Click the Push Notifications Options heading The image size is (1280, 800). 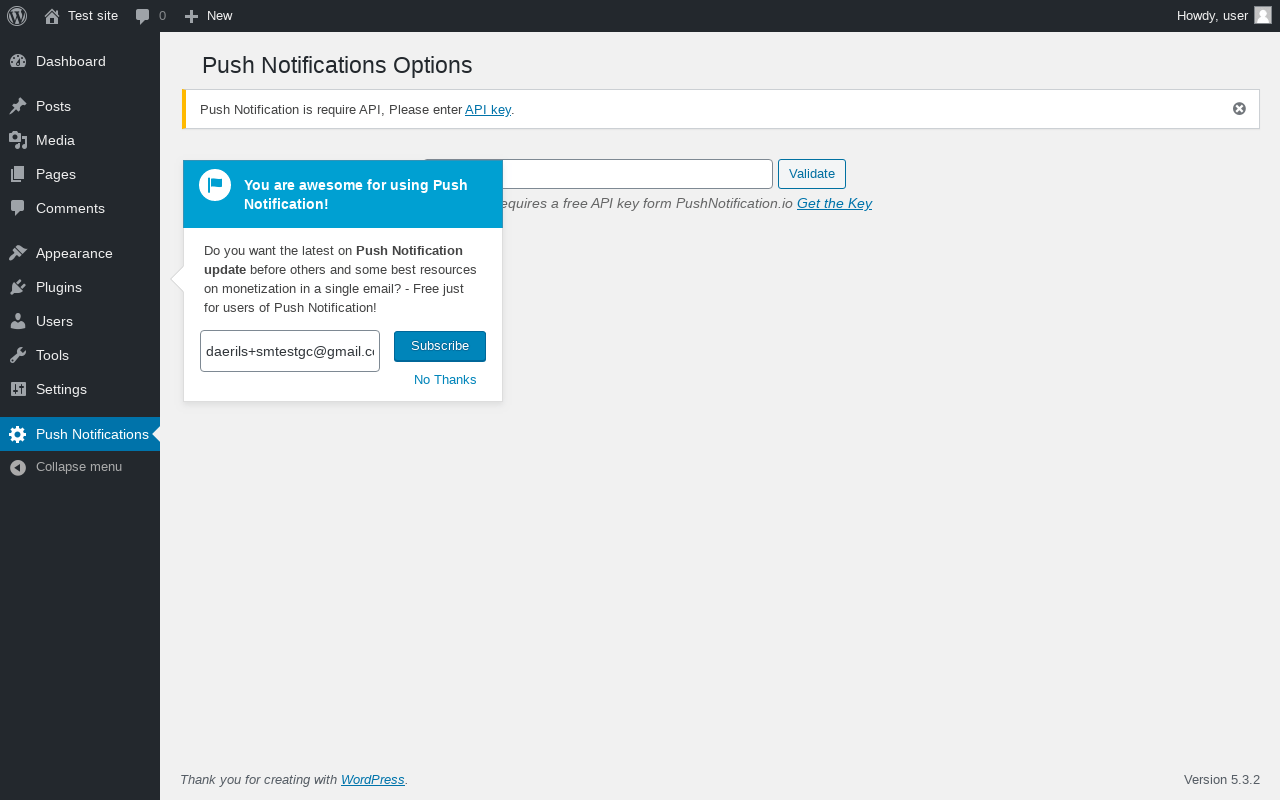(337, 65)
